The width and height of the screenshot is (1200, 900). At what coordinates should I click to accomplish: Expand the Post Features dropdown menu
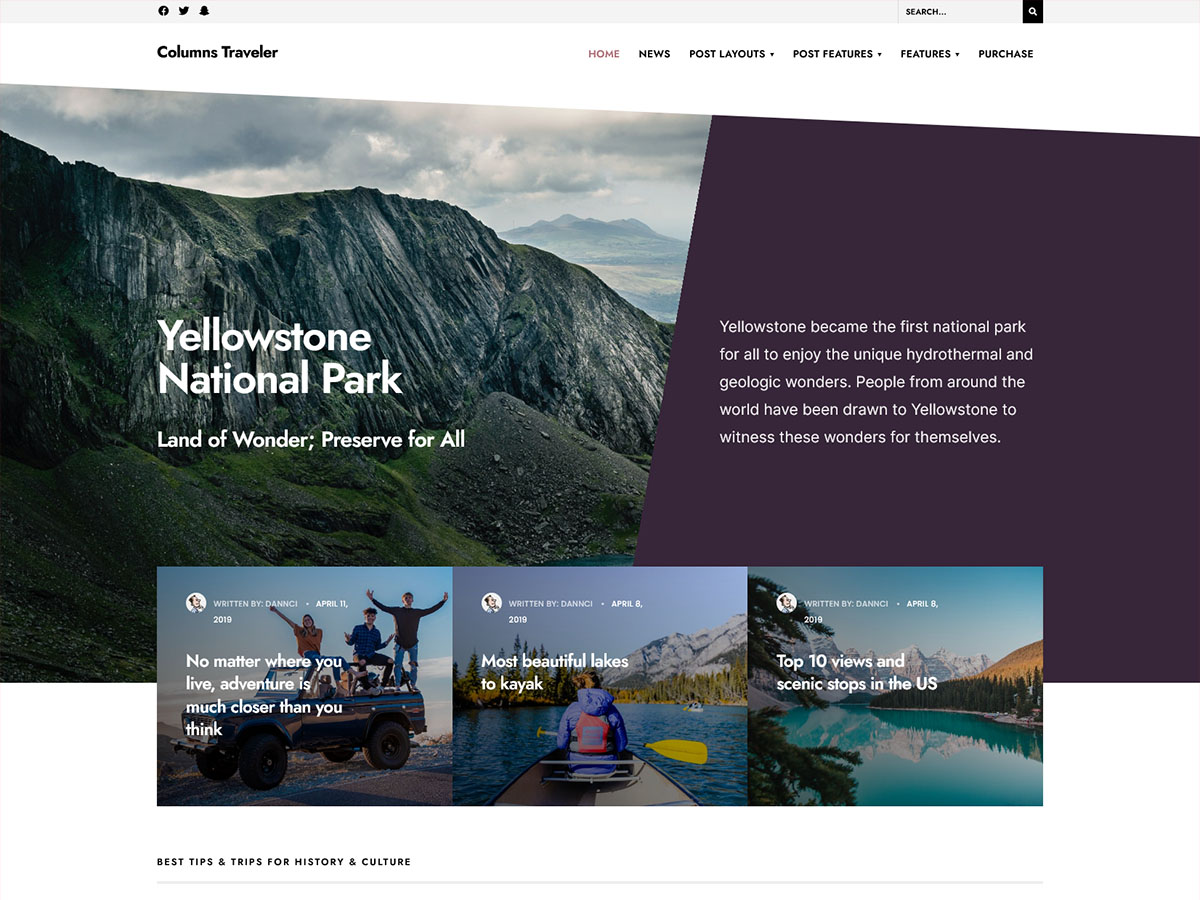coord(837,54)
